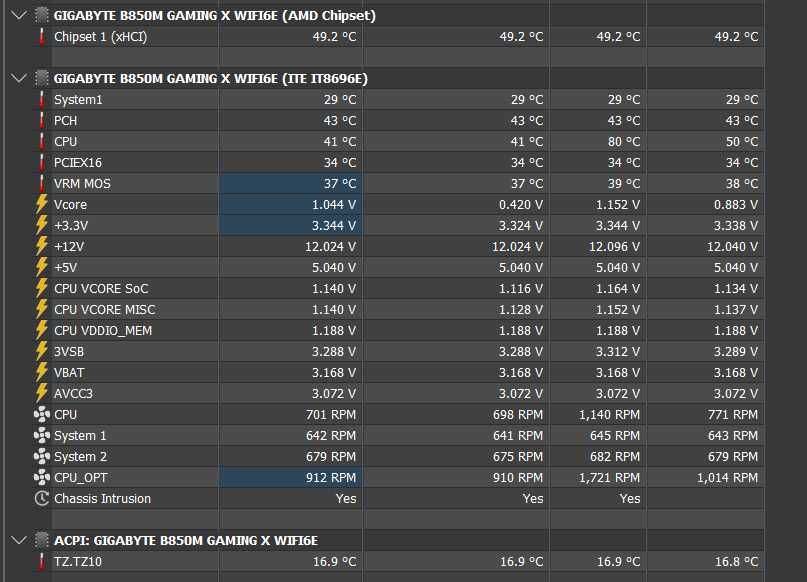This screenshot has width=807, height=582.
Task: Click the chip icon of the AMD Chipset group
Action: (42, 15)
